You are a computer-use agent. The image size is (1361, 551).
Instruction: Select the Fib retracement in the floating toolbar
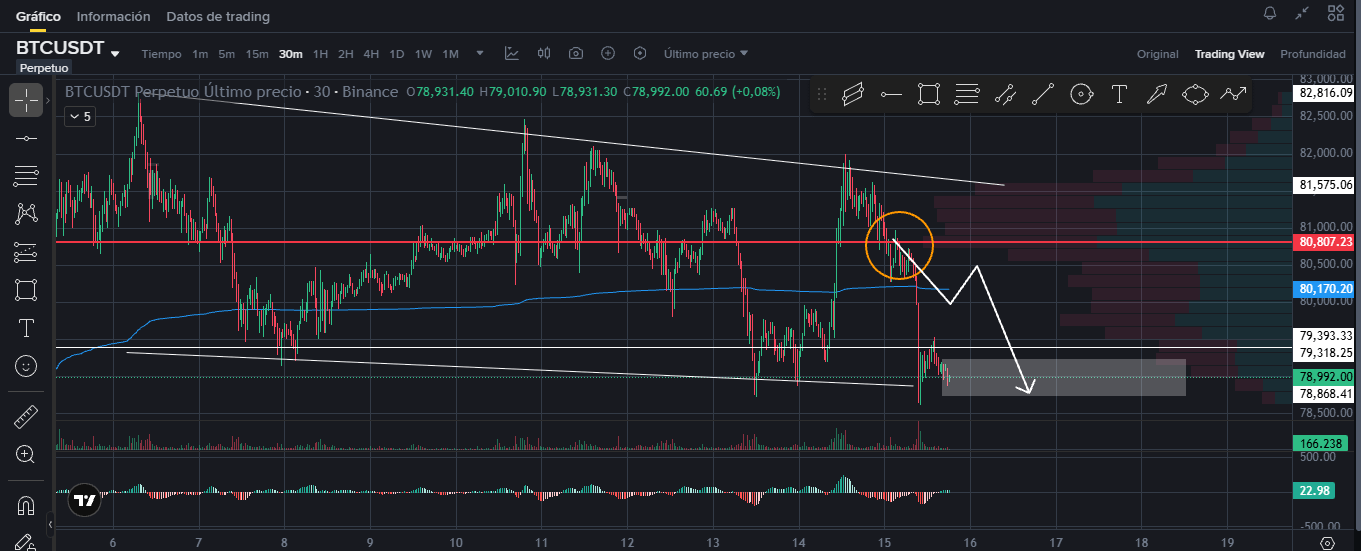(x=967, y=95)
